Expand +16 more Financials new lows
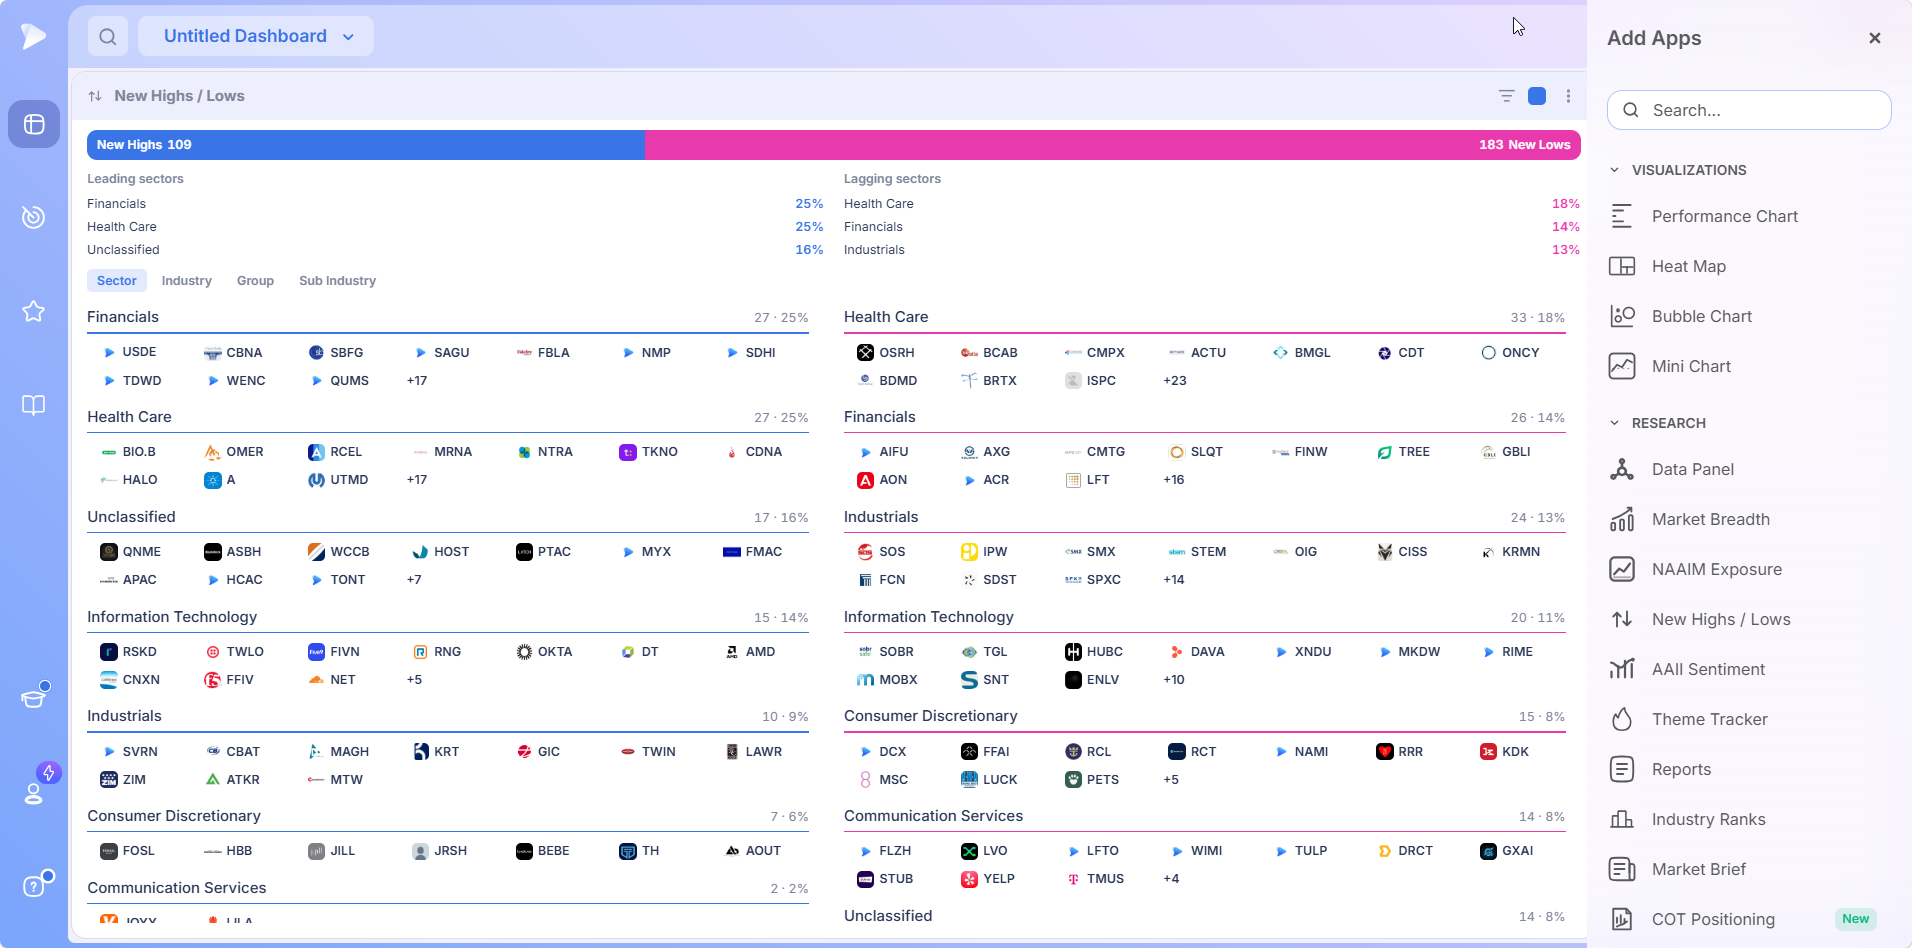This screenshot has width=1912, height=948. [x=1174, y=480]
